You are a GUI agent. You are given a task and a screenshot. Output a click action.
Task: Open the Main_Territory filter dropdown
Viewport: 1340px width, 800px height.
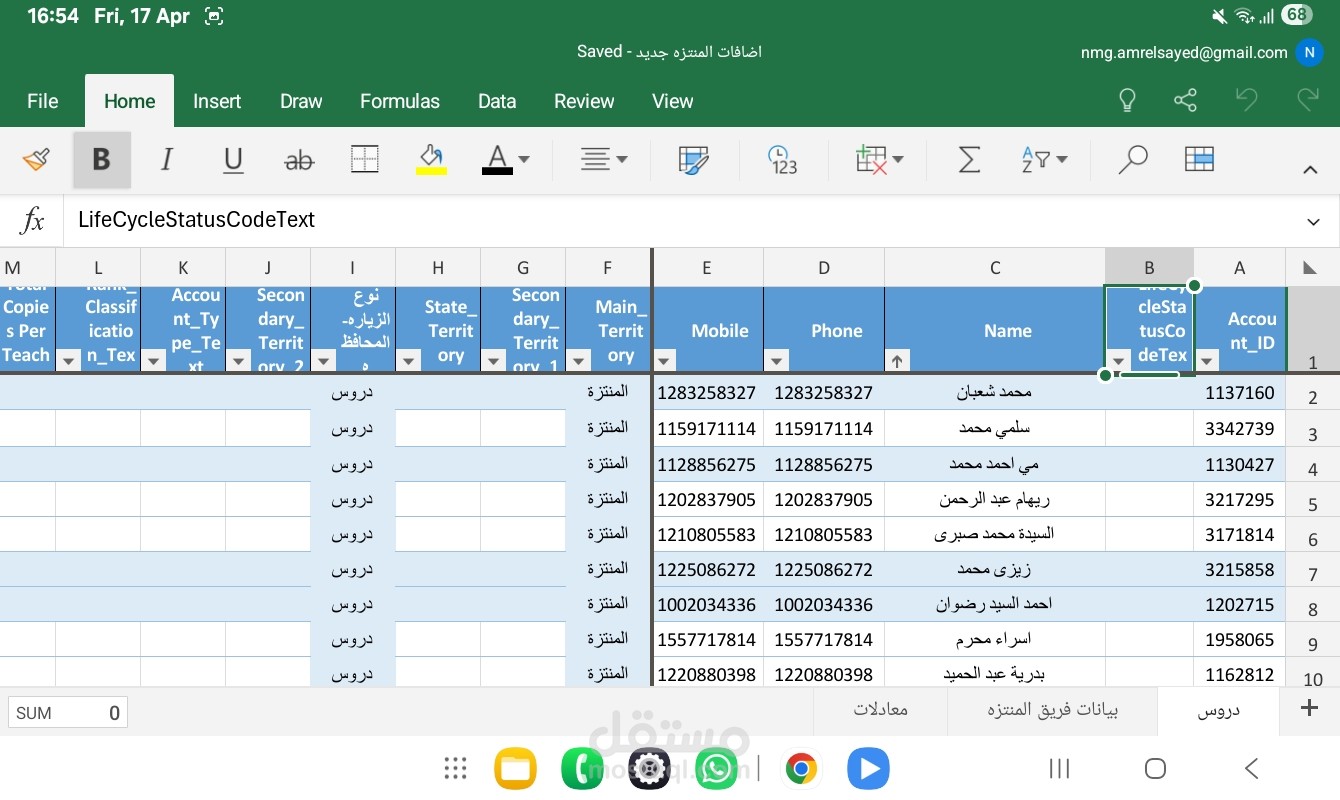coord(578,360)
